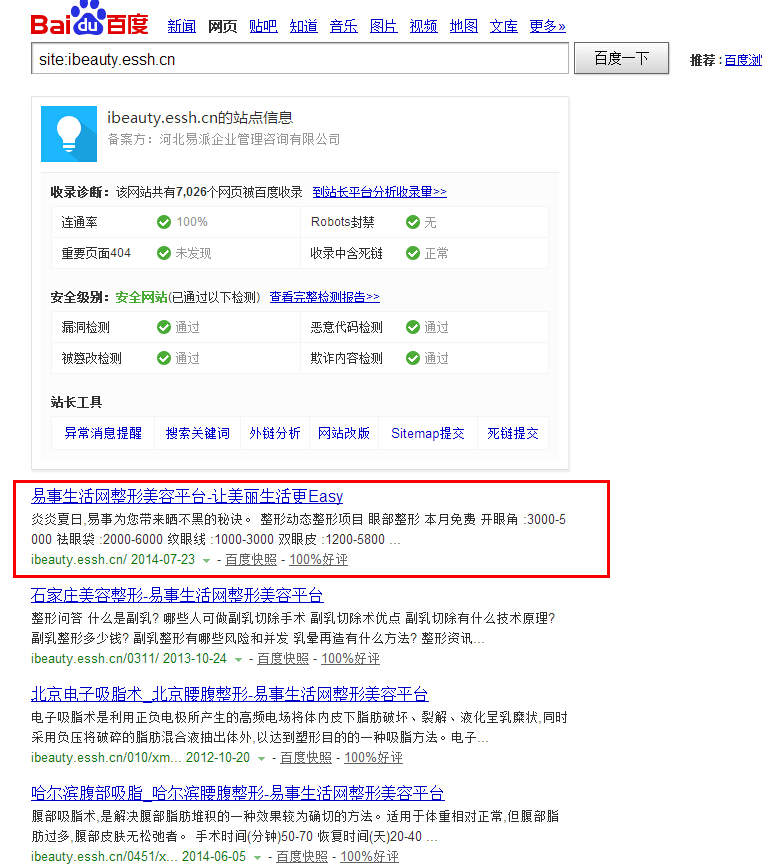
Task: Open 查看完整检测报告>> link
Action: coord(325,297)
